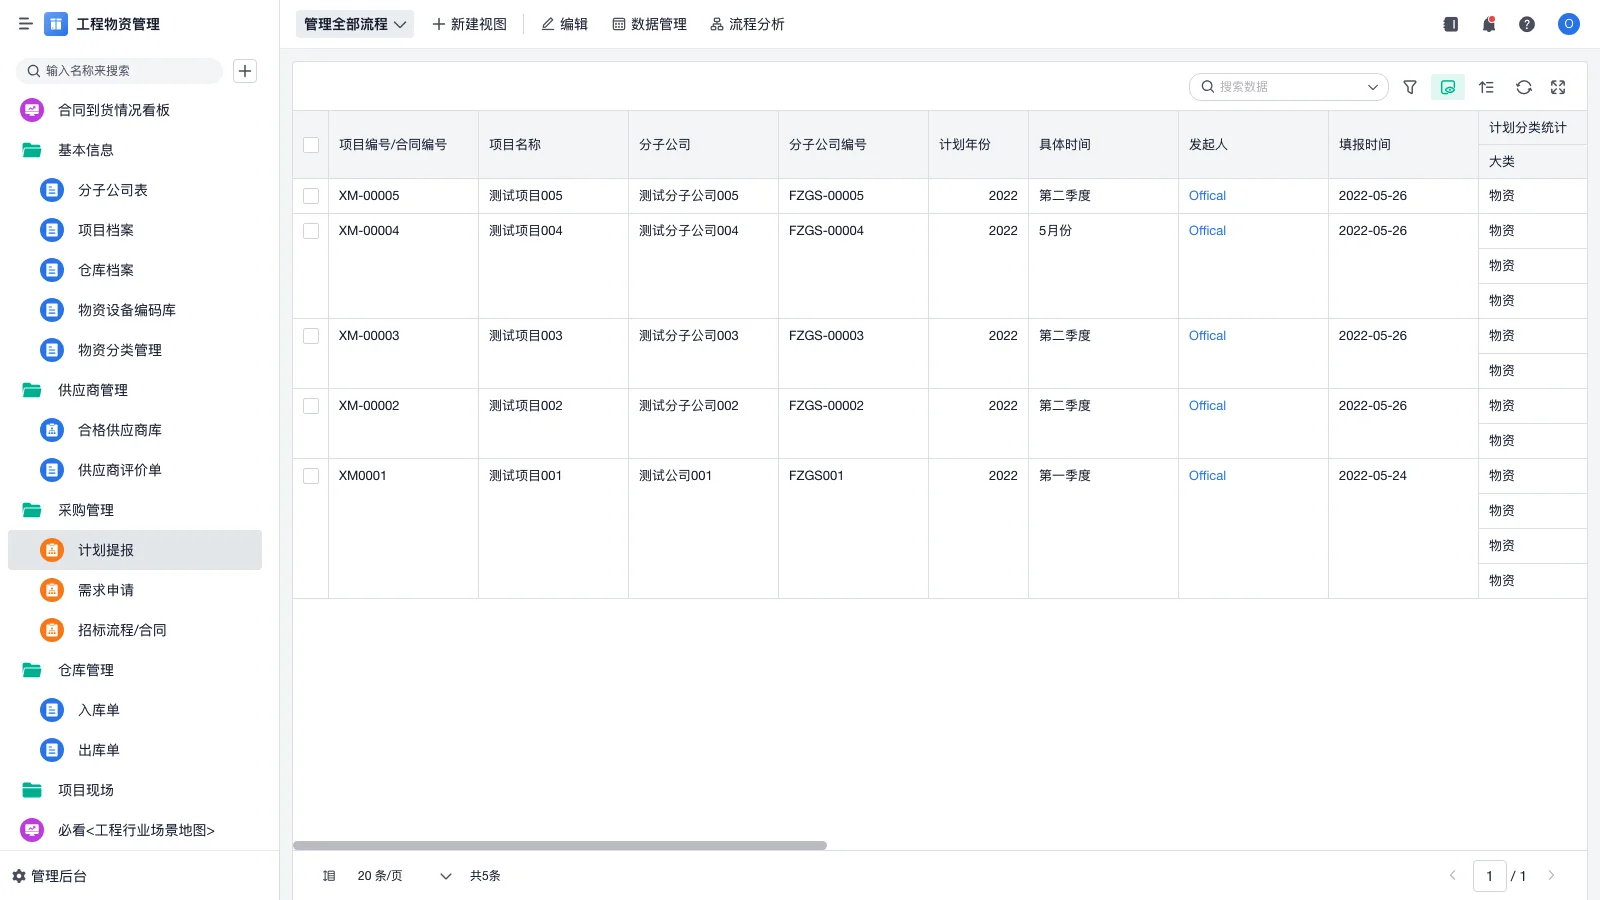Check the XM-00004 row checkbox
1600x900 pixels.
click(311, 231)
